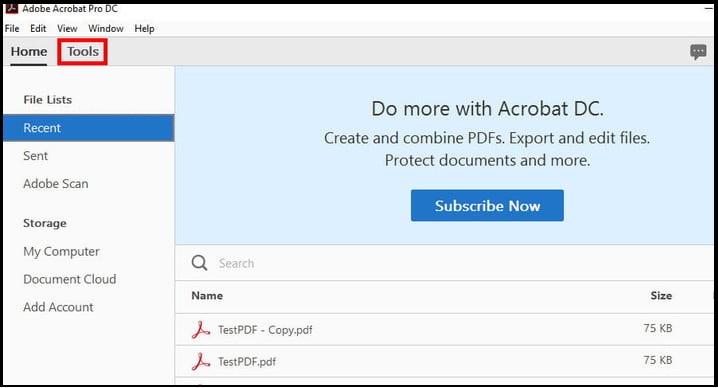
Task: Switch to the Home tab
Action: (29, 52)
